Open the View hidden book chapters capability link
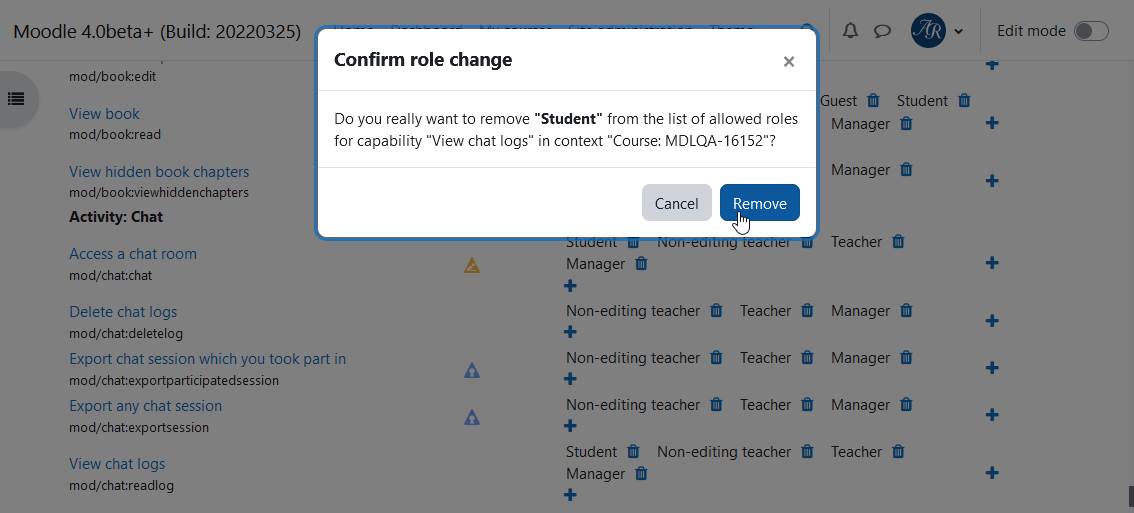 pos(159,171)
